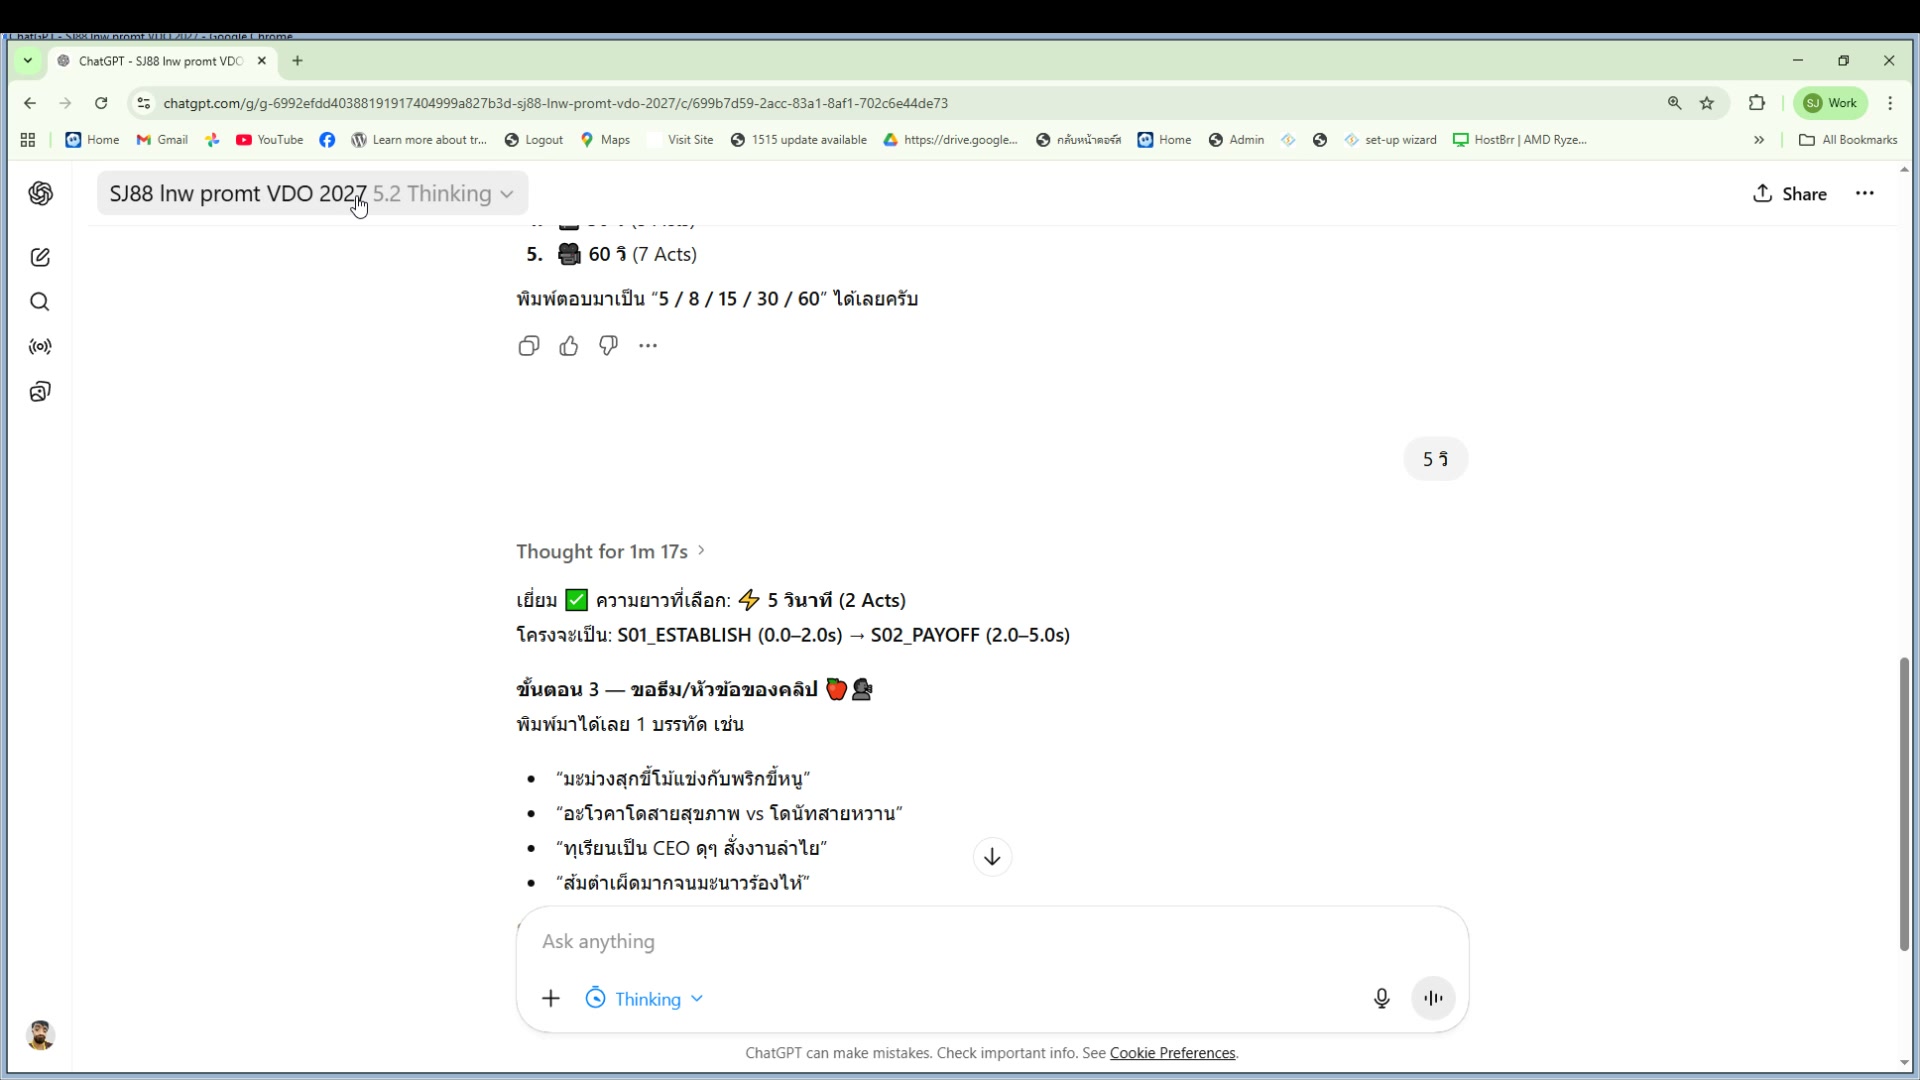Viewport: 1920px width, 1080px height.
Task: Give thumbs down to the response
Action: (608, 346)
